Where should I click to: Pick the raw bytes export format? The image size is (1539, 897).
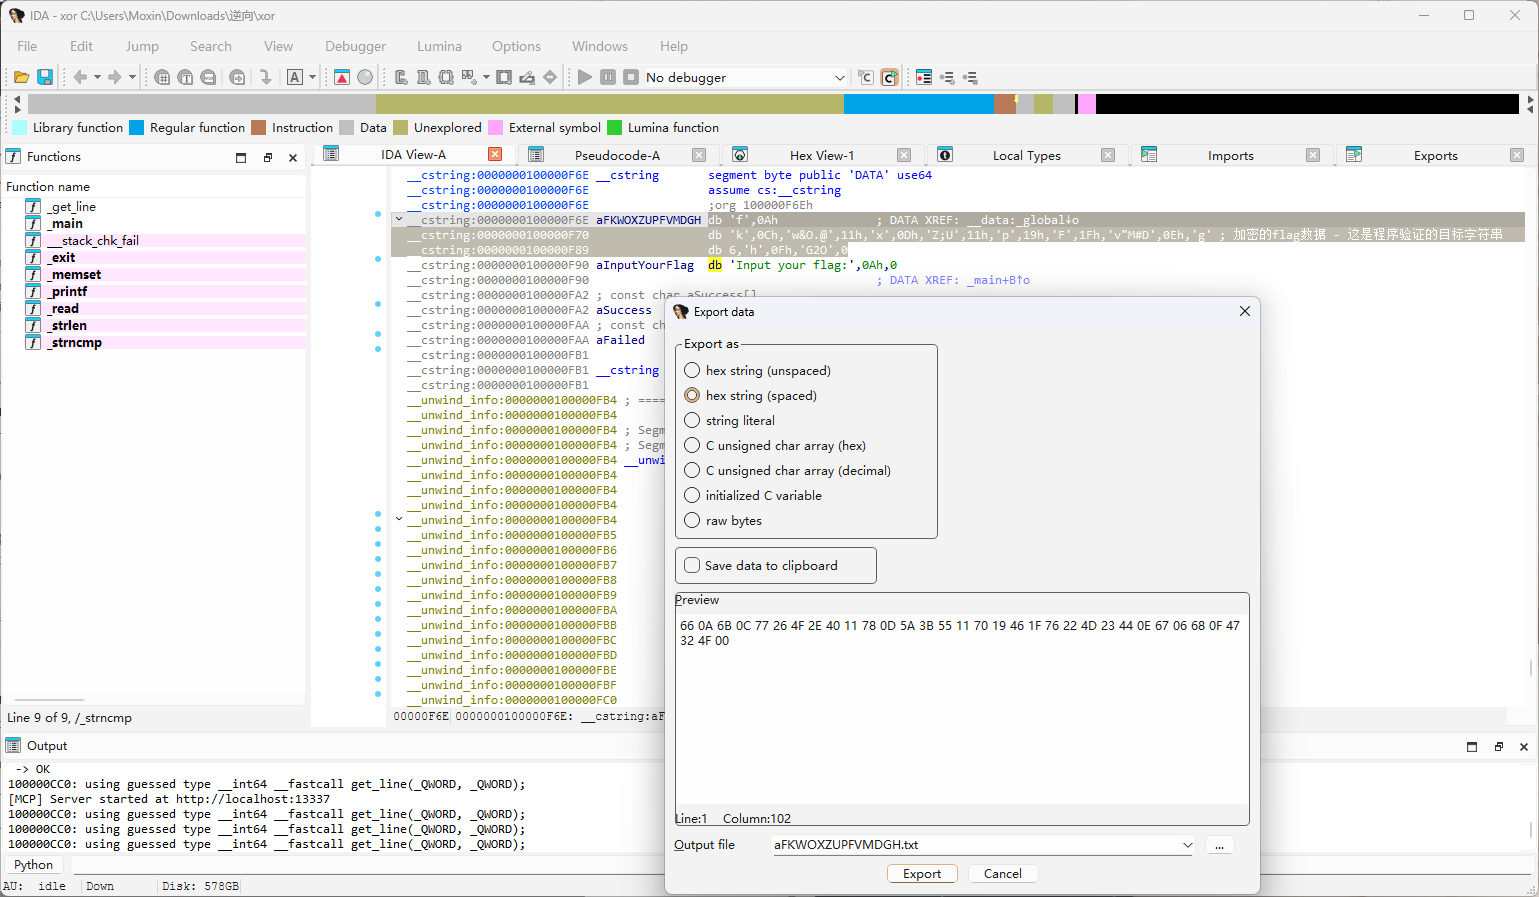692,521
